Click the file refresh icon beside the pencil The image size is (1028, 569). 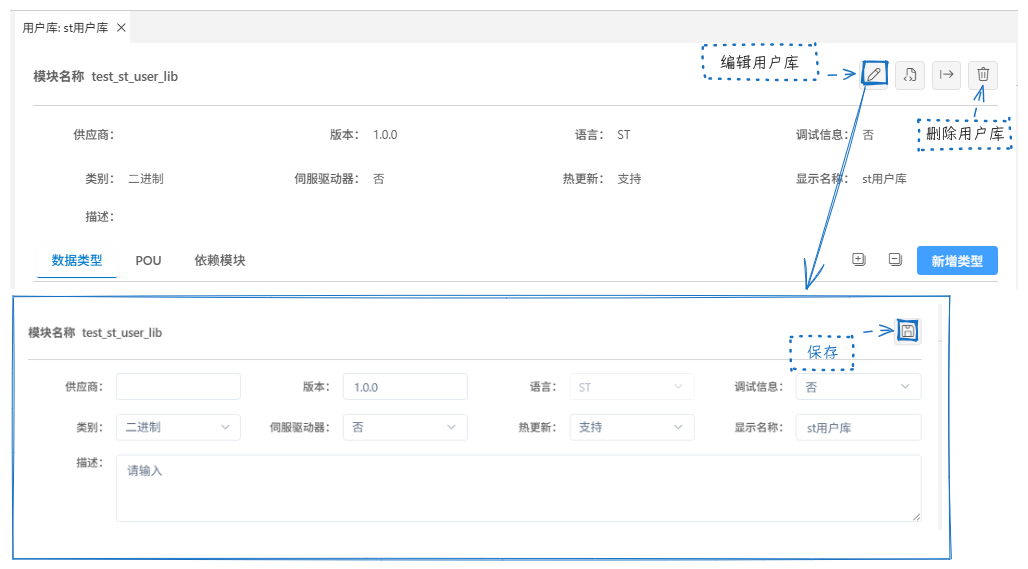[910, 75]
